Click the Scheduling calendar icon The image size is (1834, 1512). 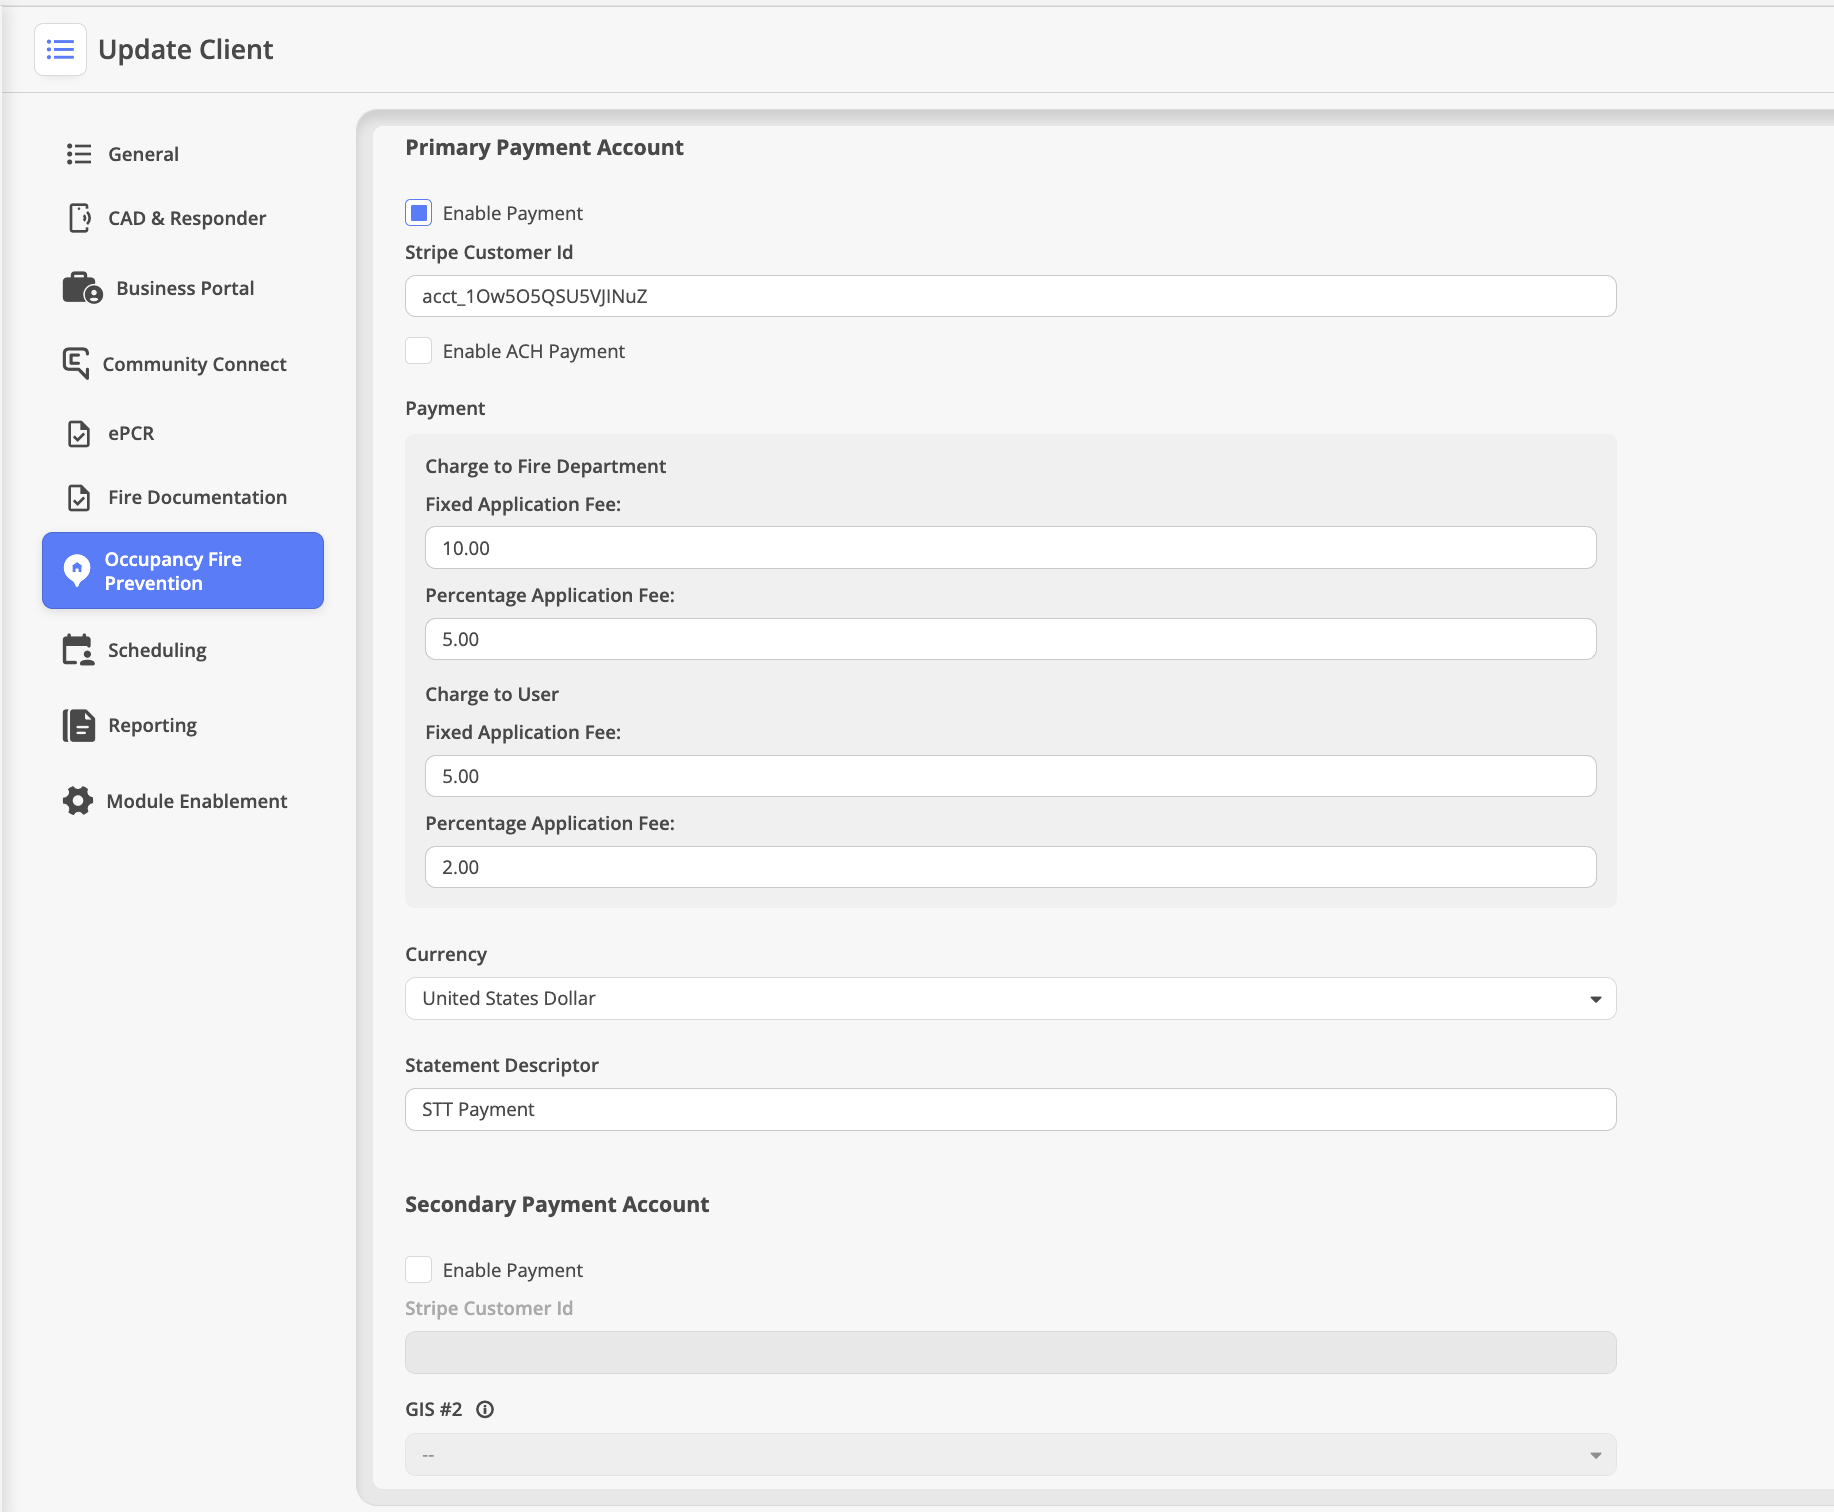tap(78, 650)
